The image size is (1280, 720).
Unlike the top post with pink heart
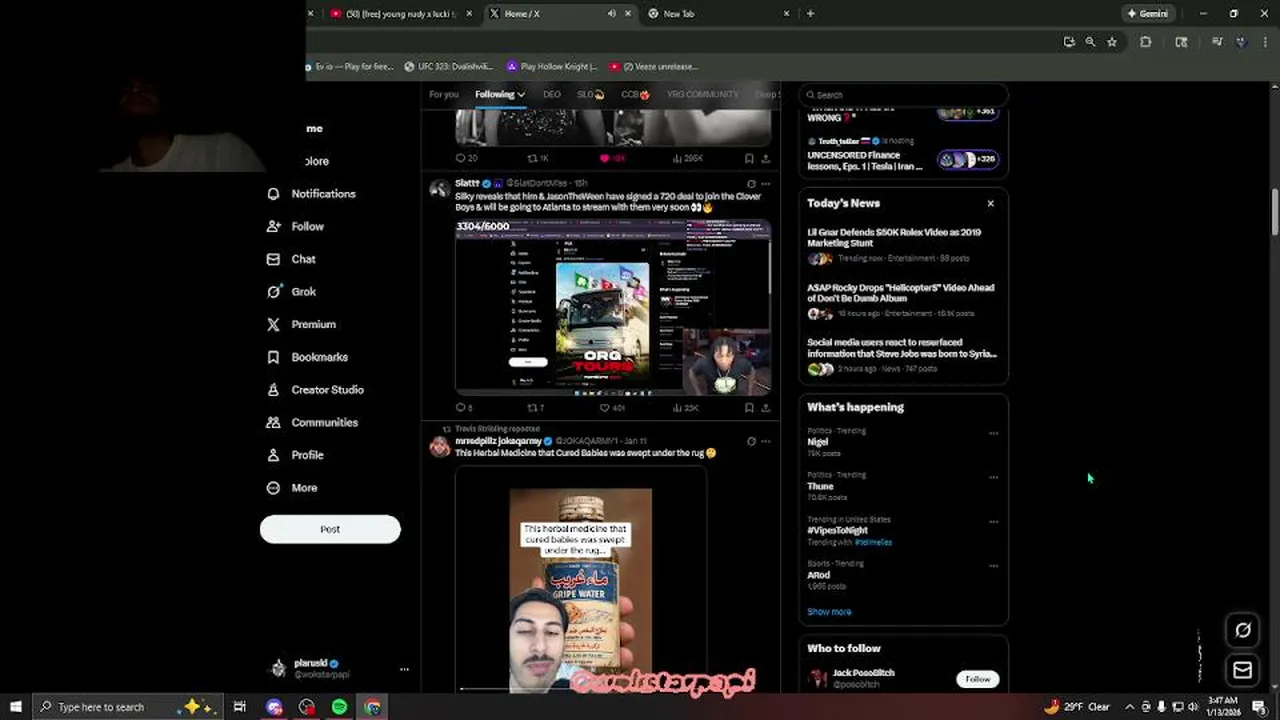click(x=611, y=158)
